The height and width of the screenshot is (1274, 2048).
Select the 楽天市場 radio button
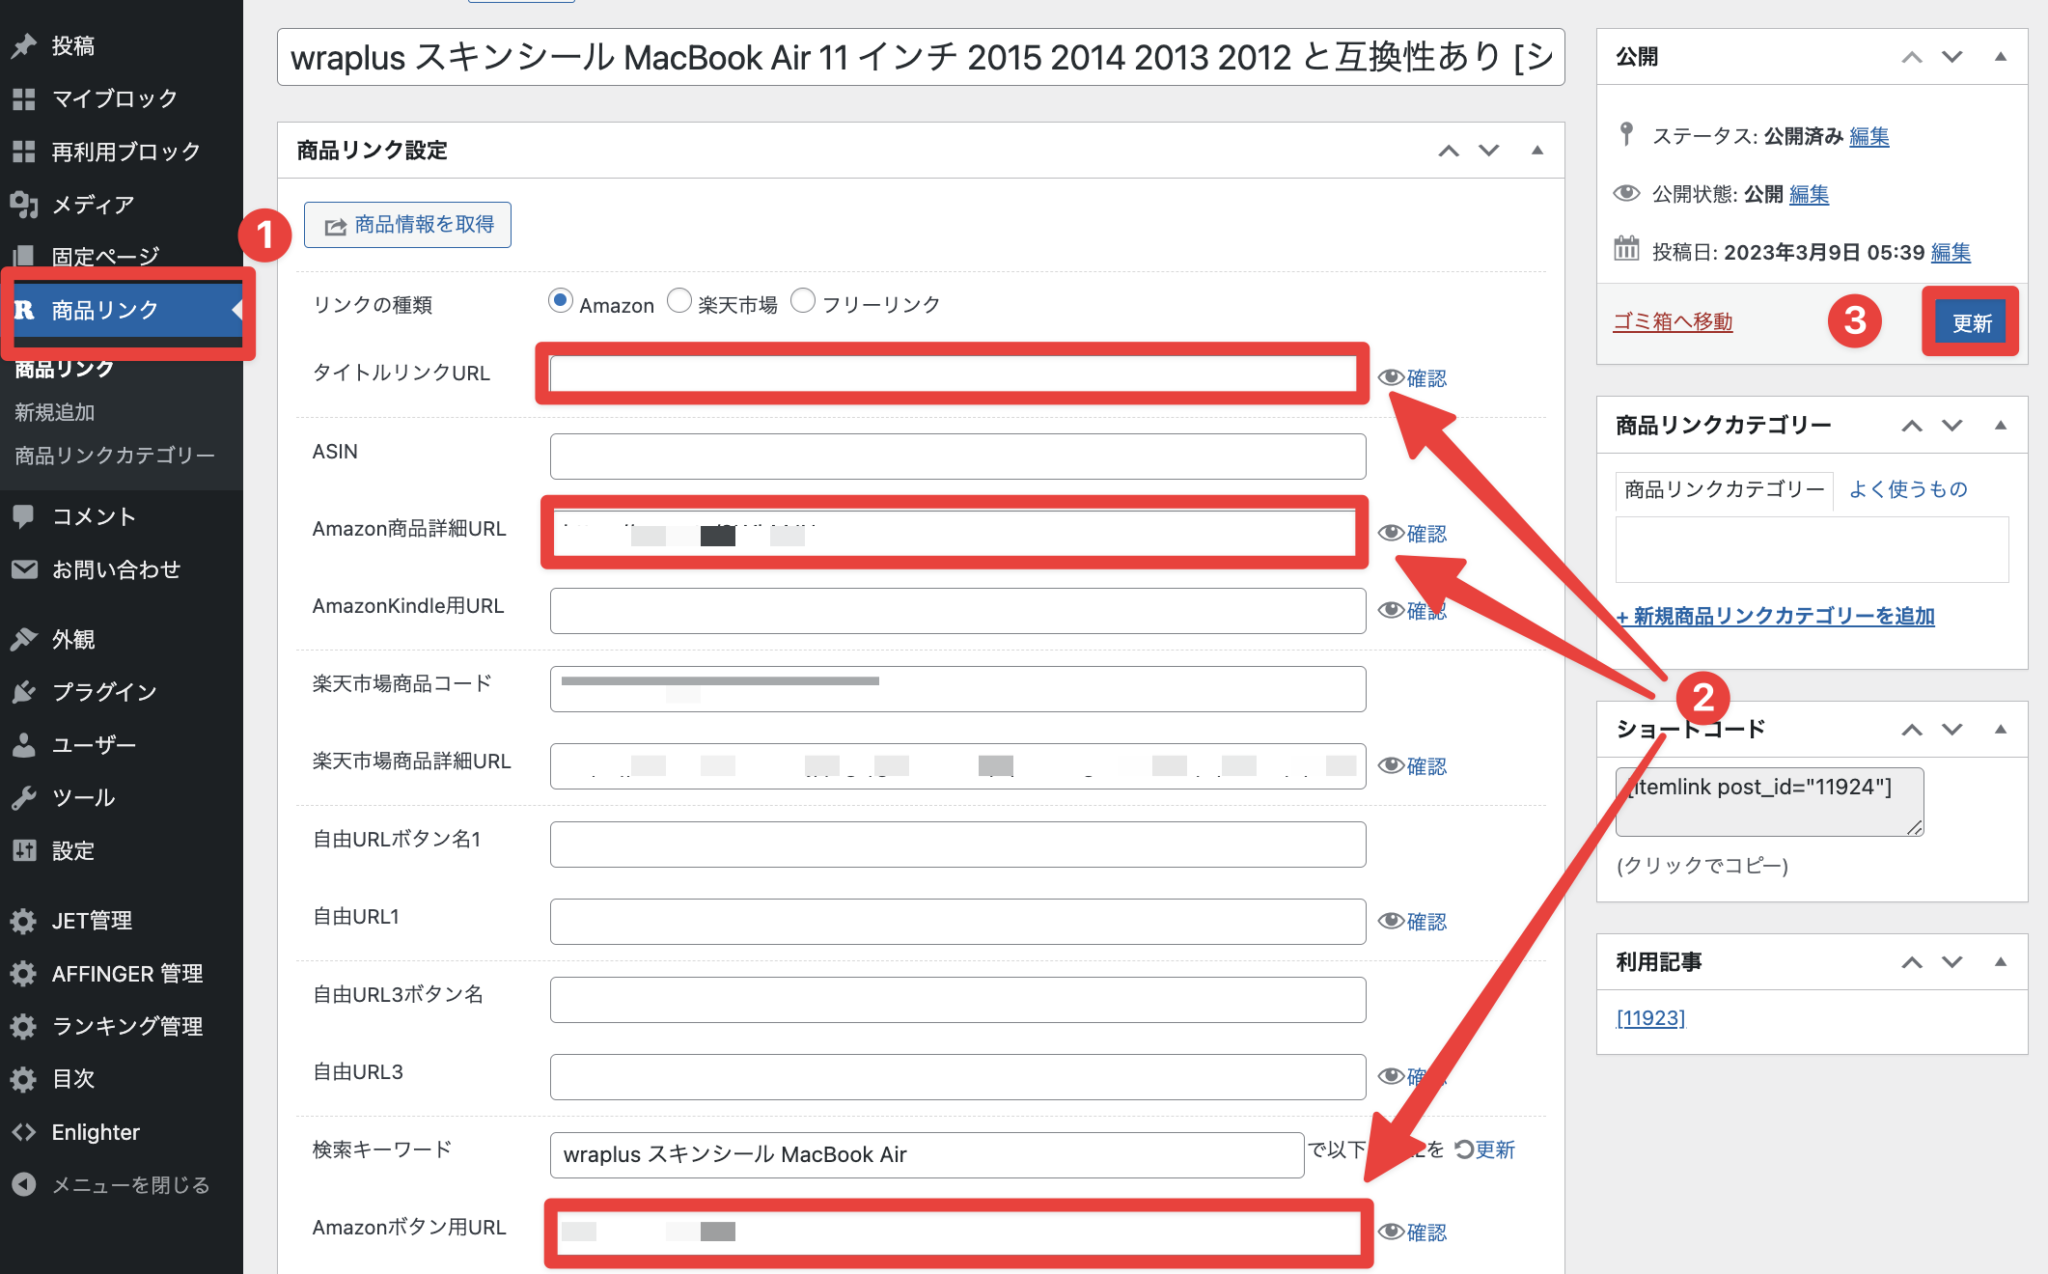click(x=680, y=300)
